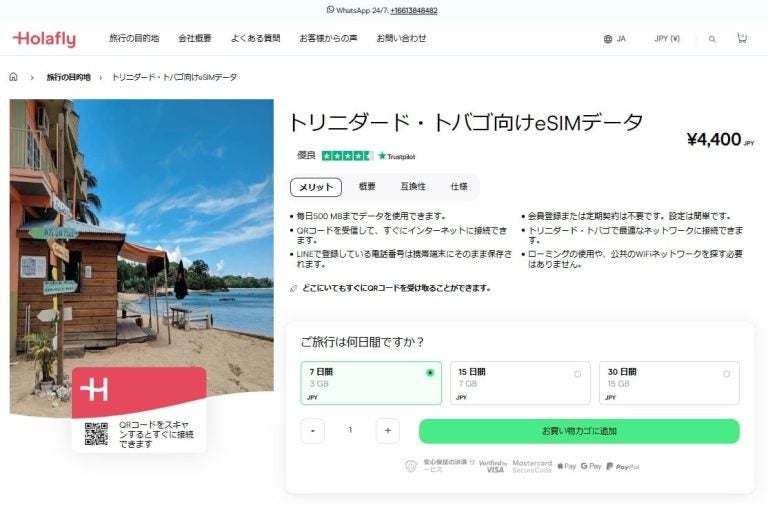Click トリニダード・トバゴ向けeSIMデータ breadcrumb
Viewport: 768px width, 505px height.
coord(174,77)
